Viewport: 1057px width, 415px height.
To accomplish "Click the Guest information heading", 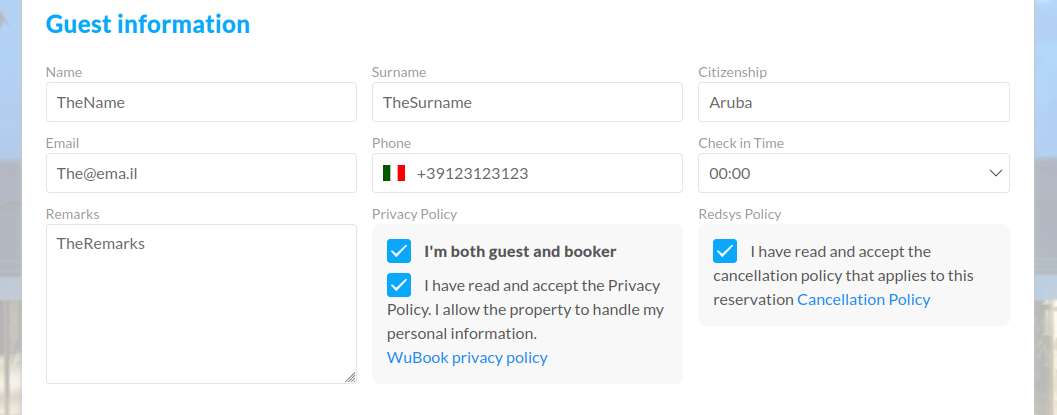I will point(148,24).
